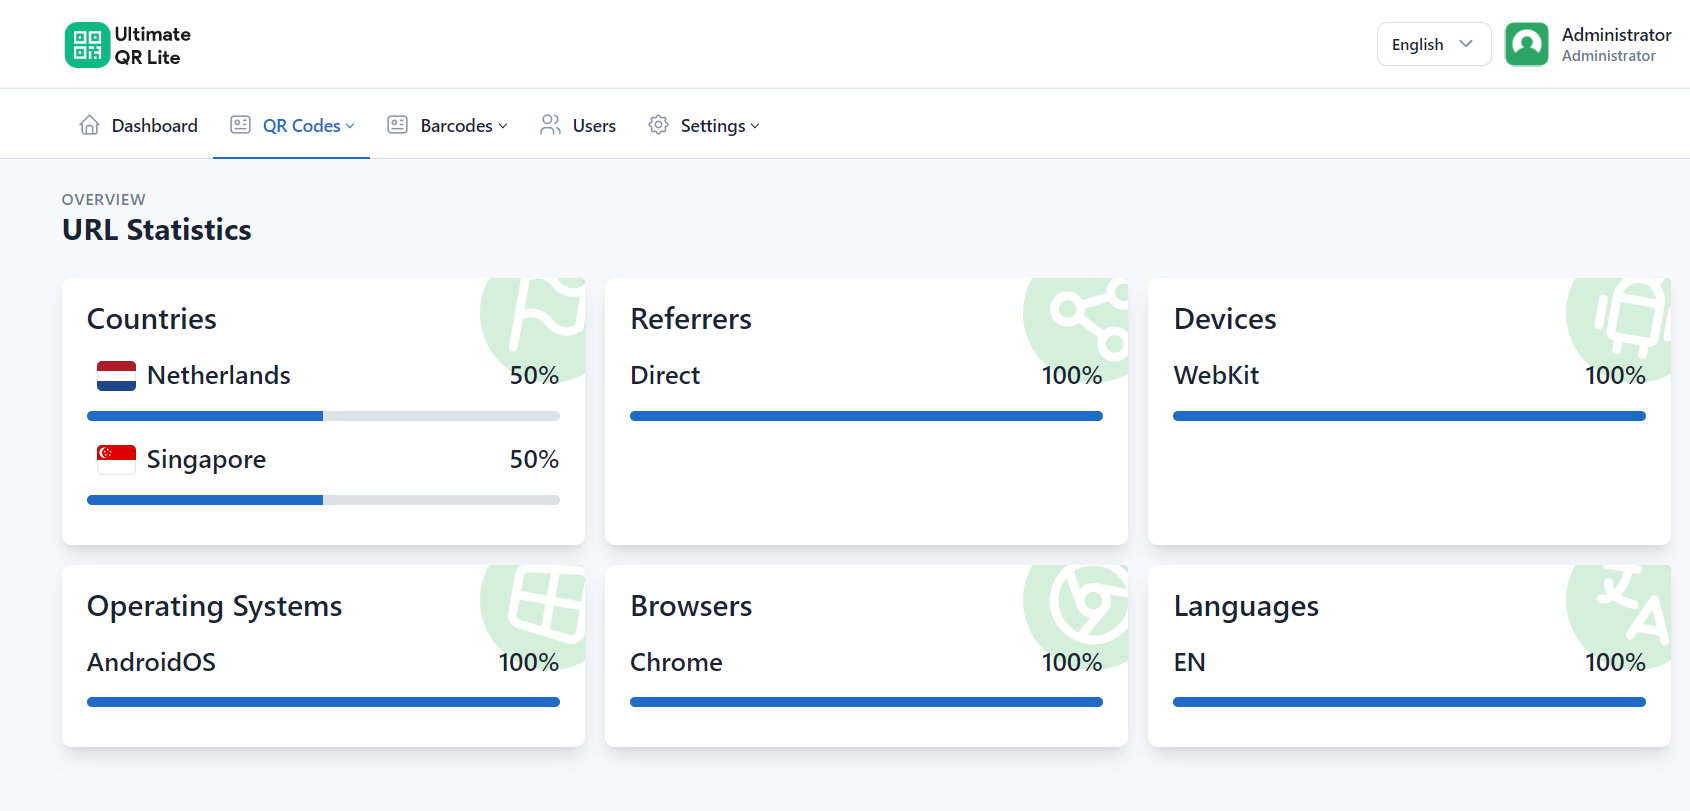Click the Netherlands progress bar
The height and width of the screenshot is (811, 1690).
tap(323, 416)
